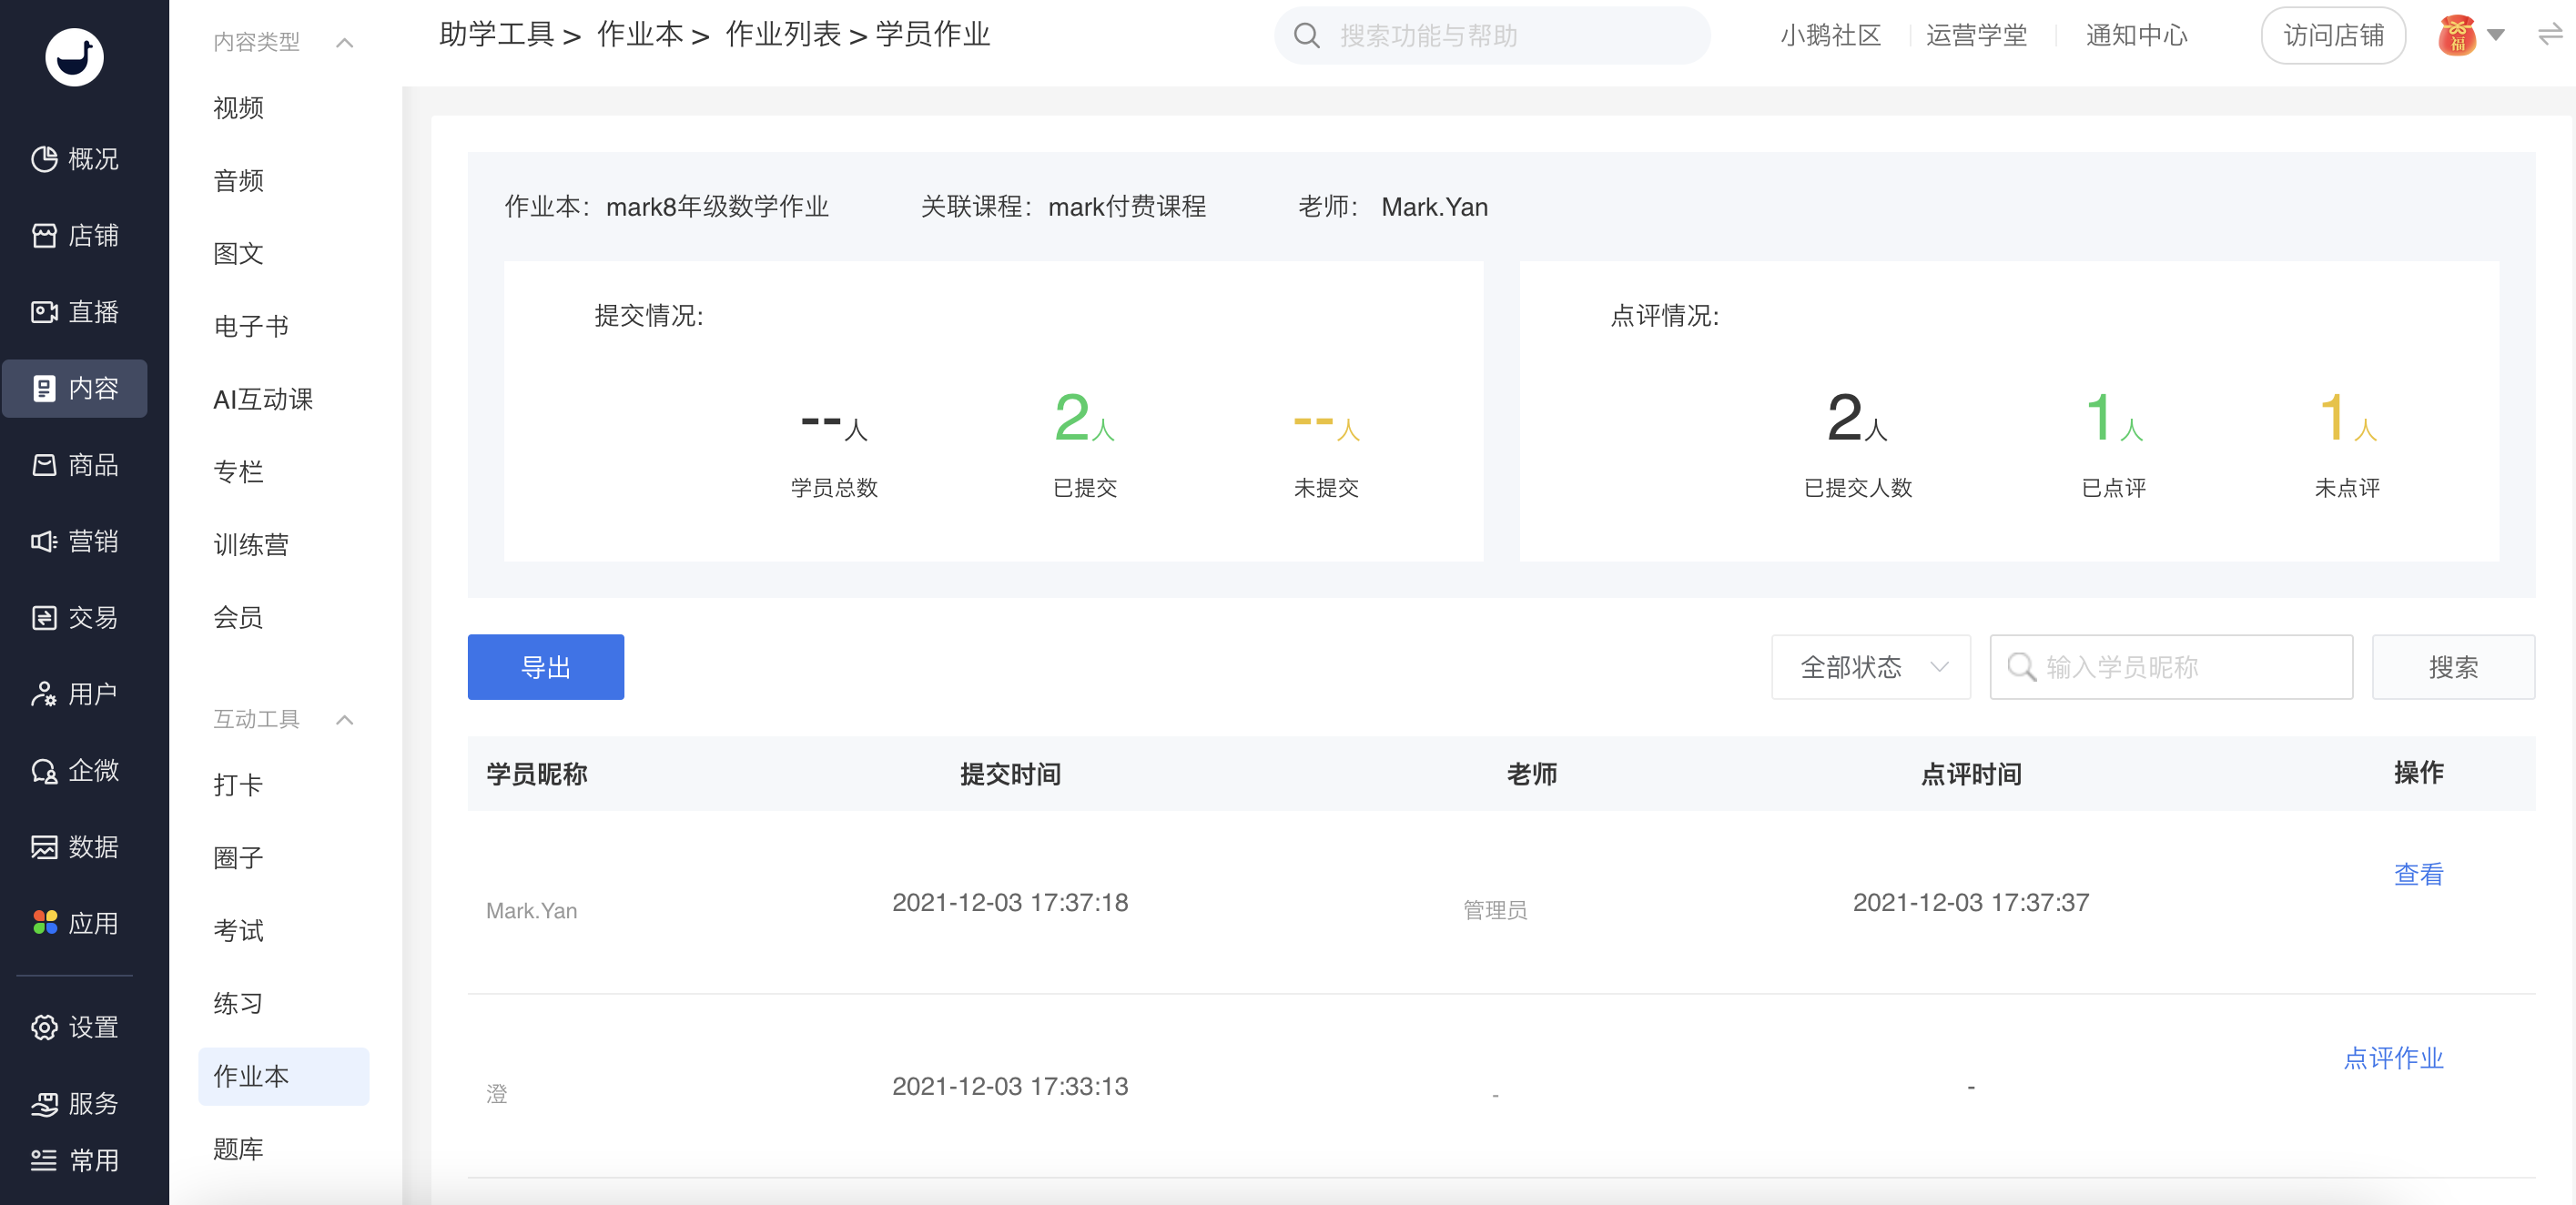Select 训练营 in content menu
Viewport: 2576px width, 1205px height.
[x=250, y=545]
